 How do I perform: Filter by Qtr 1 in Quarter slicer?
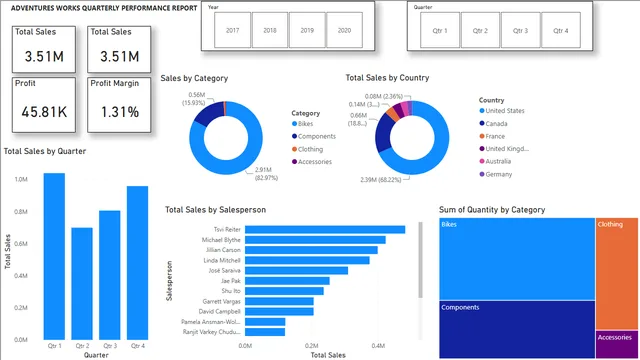pos(440,30)
